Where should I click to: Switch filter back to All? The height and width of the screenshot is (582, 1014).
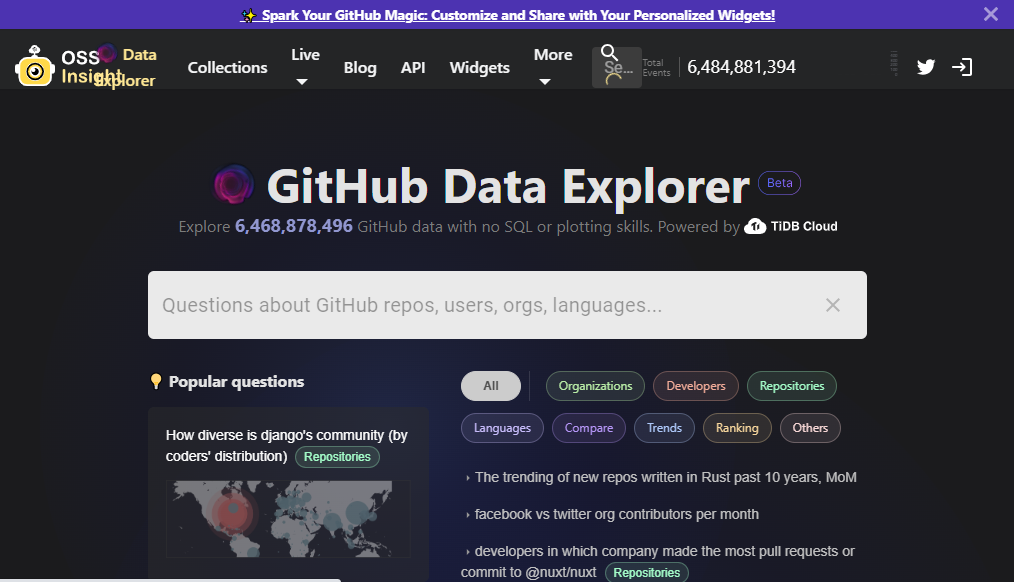tap(490, 386)
